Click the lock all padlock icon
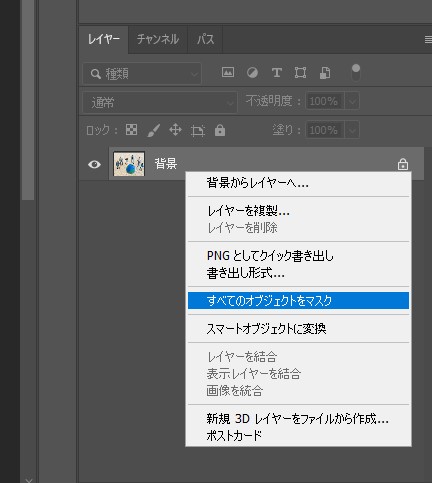The width and height of the screenshot is (432, 483). pos(220,130)
